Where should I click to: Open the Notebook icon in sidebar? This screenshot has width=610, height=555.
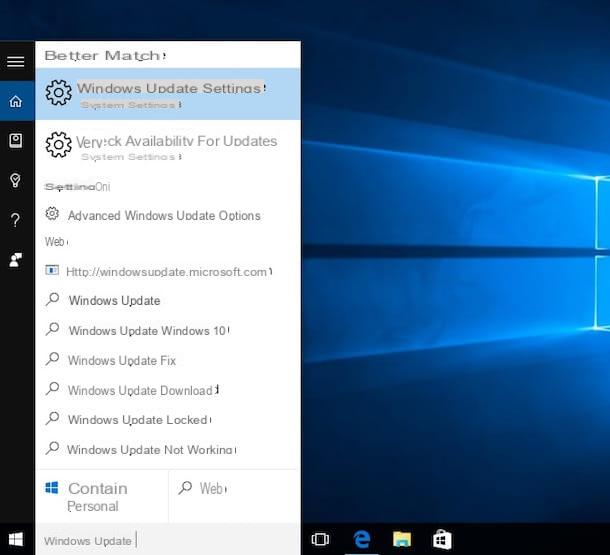(x=16, y=140)
